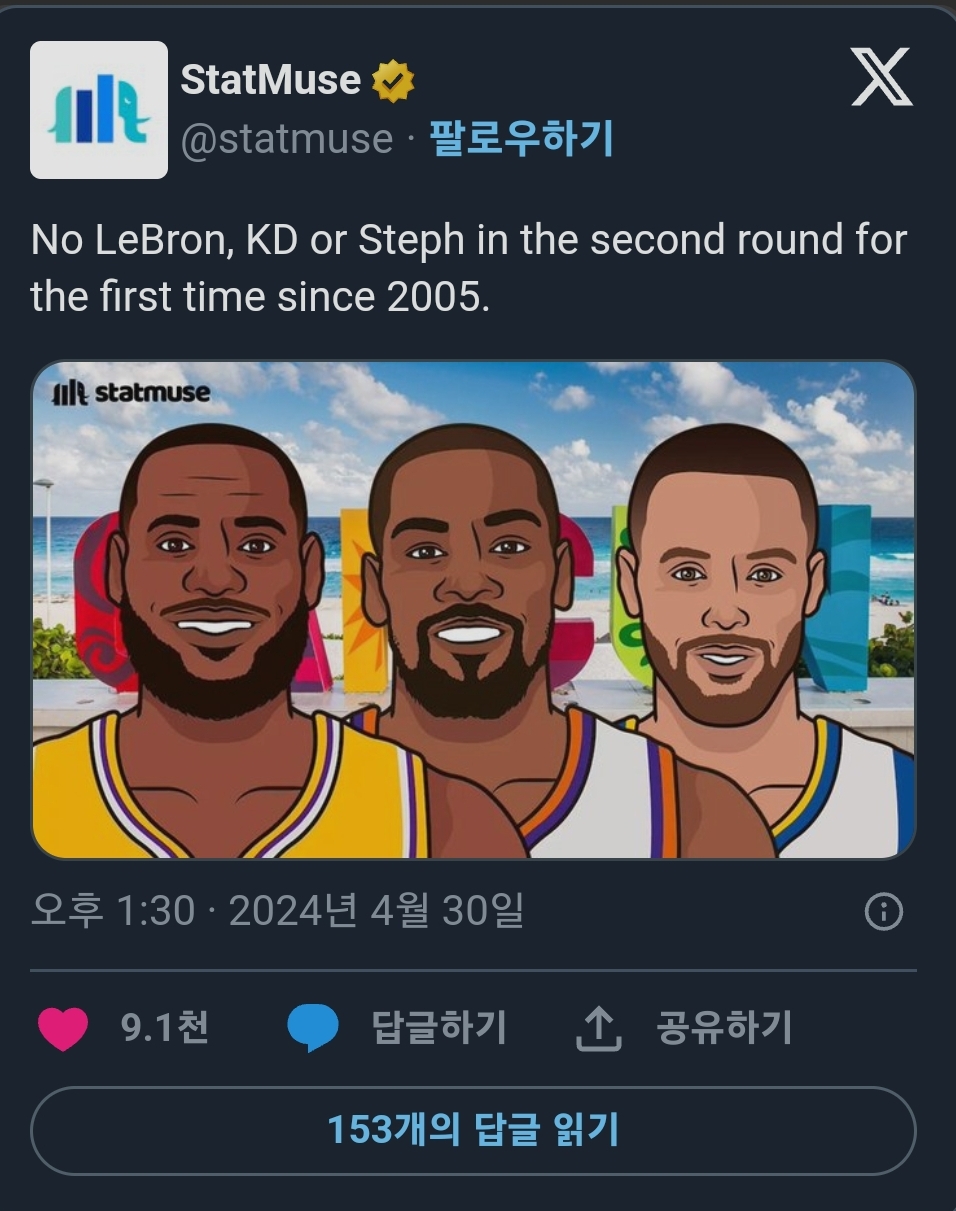The height and width of the screenshot is (1211, 956).
Task: Click the 9.1천 like count
Action: pyautogui.click(x=165, y=1028)
